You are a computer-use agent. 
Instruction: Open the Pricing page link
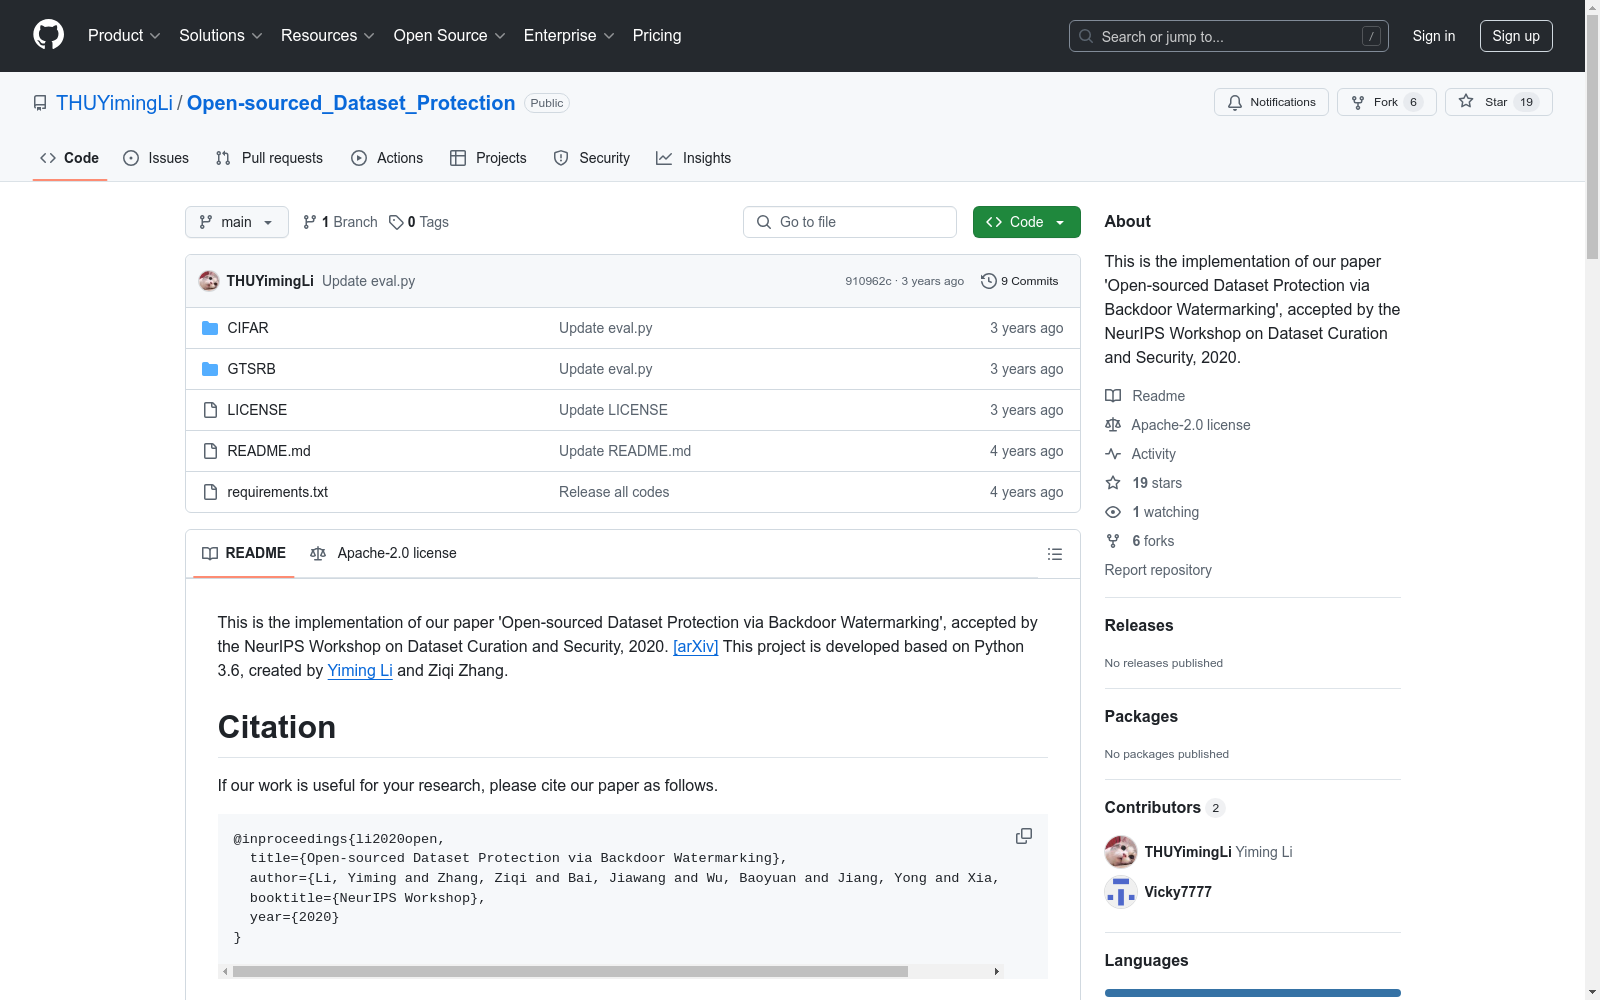click(657, 35)
